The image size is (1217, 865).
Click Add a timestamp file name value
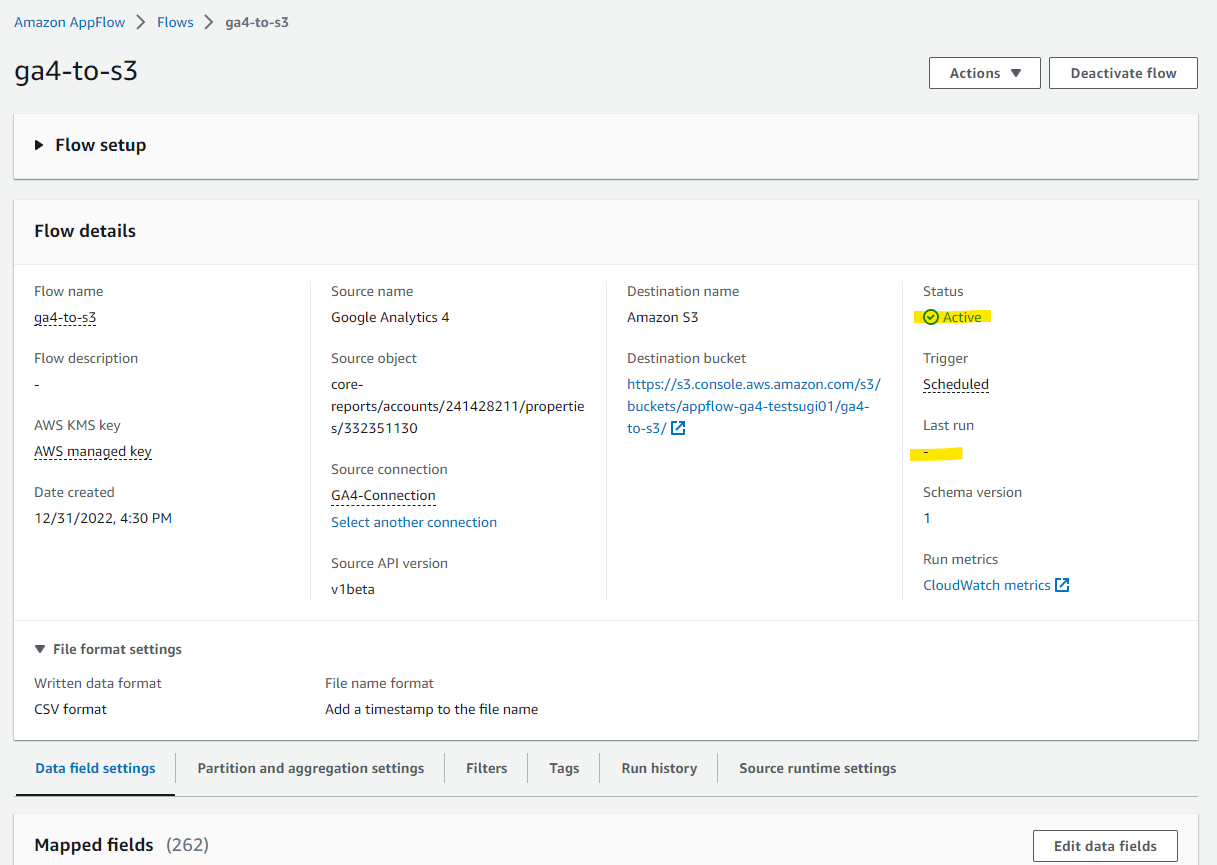(x=432, y=709)
